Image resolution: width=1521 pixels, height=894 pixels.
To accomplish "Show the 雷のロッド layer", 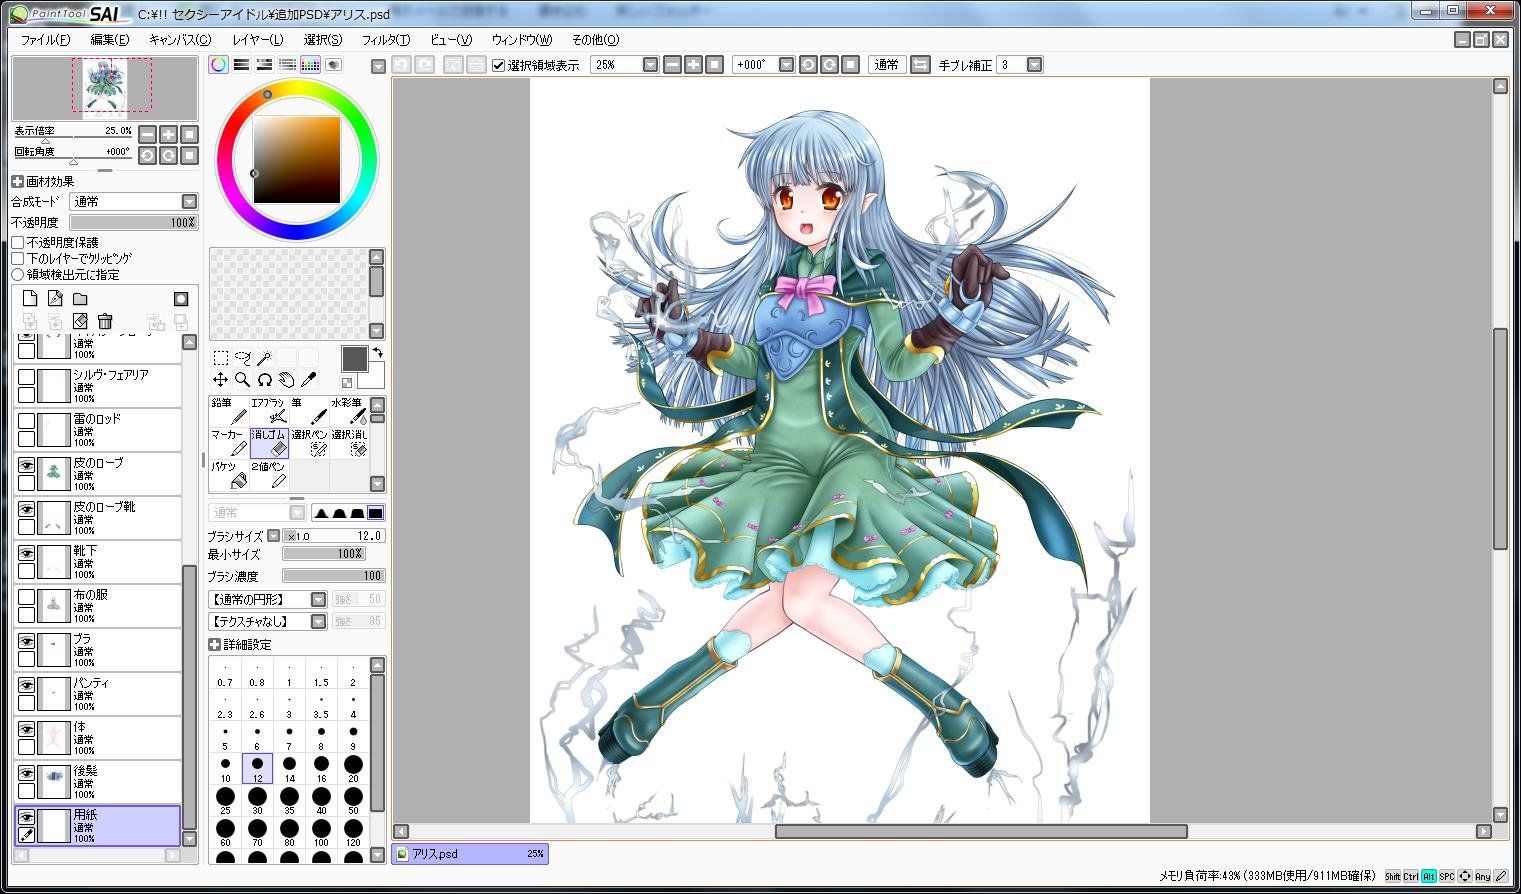I will click(x=26, y=421).
